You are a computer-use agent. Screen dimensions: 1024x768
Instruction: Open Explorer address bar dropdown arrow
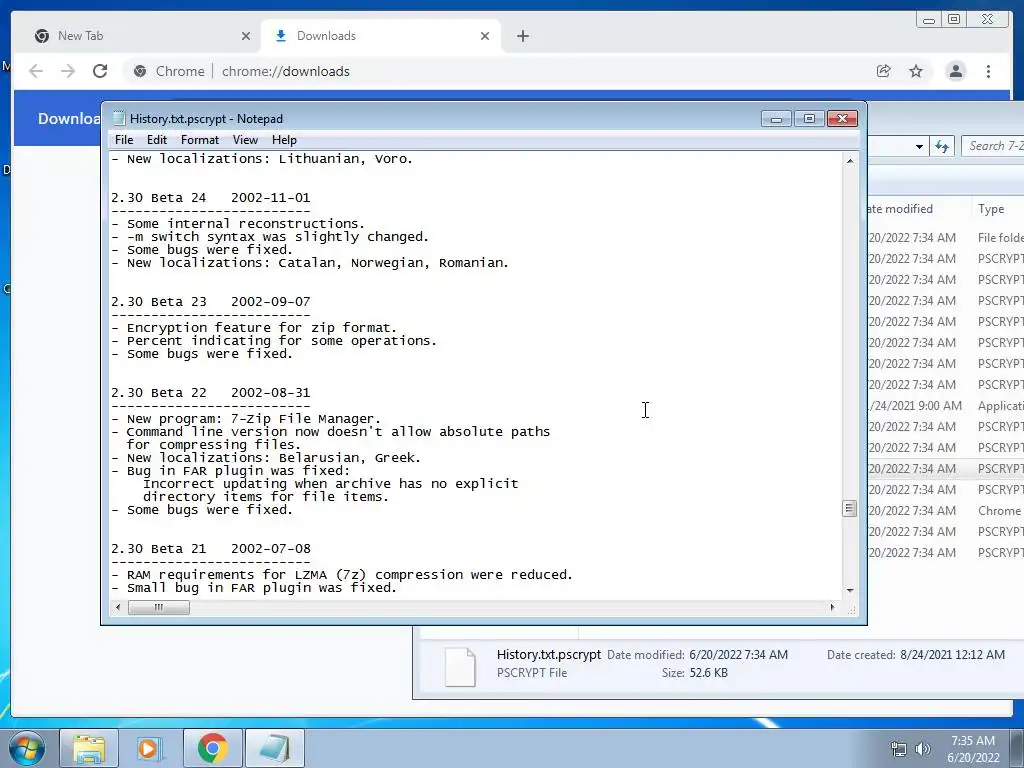(x=919, y=146)
